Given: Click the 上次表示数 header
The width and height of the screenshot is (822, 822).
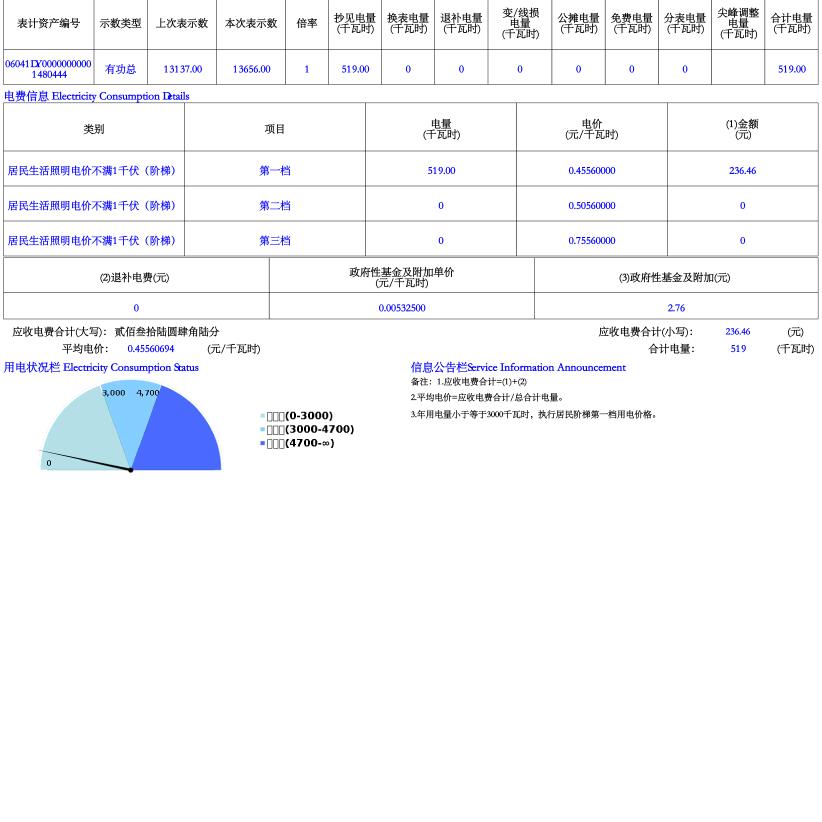Looking at the screenshot, I should 182,24.
